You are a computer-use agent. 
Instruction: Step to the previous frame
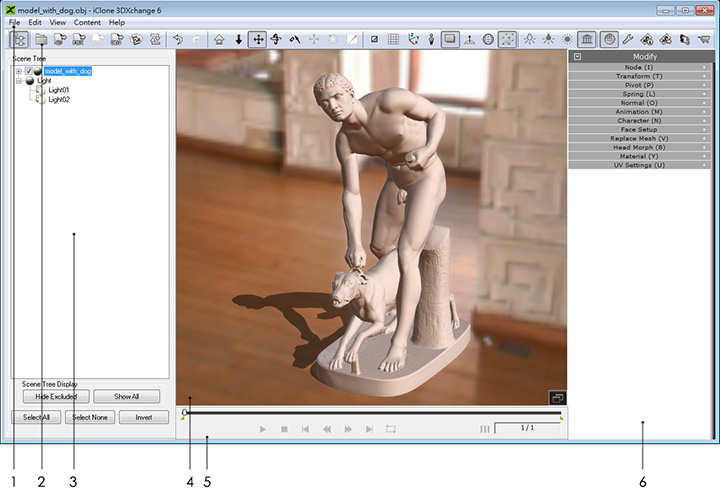point(327,429)
